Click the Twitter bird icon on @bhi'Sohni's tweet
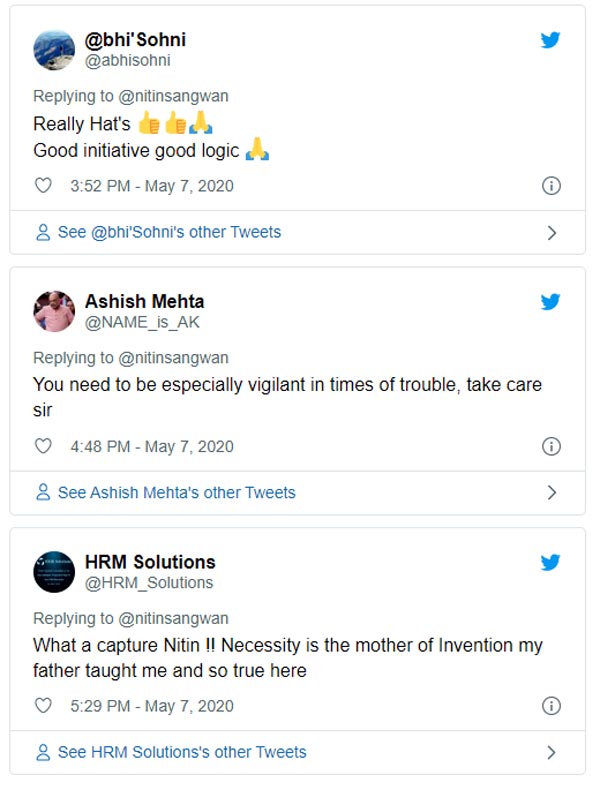 550,41
